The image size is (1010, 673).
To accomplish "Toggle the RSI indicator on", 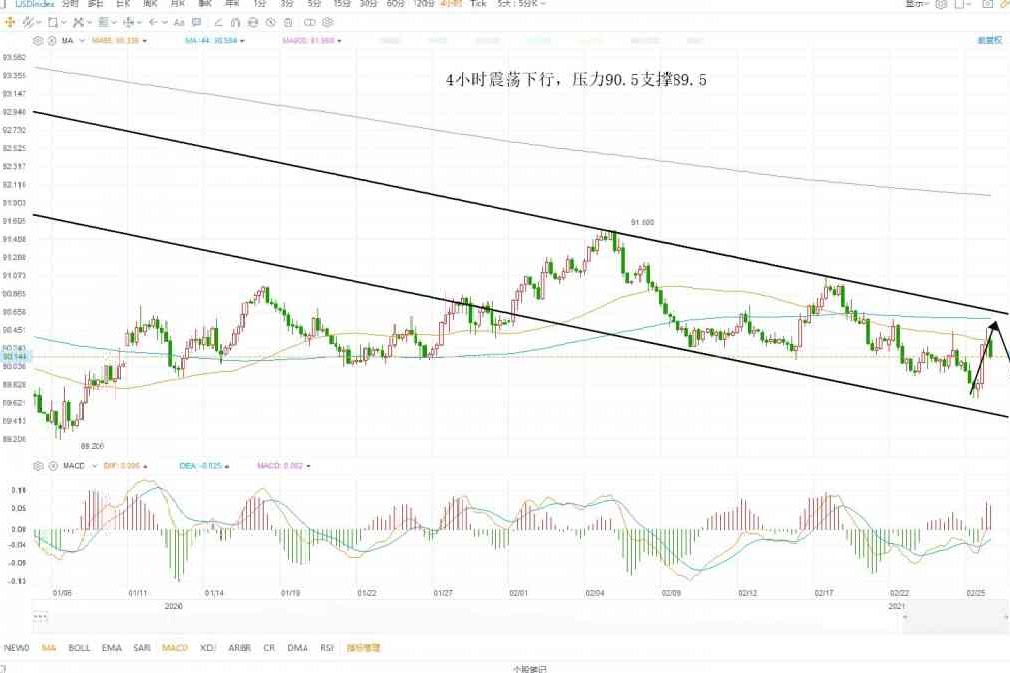I will click(326, 648).
